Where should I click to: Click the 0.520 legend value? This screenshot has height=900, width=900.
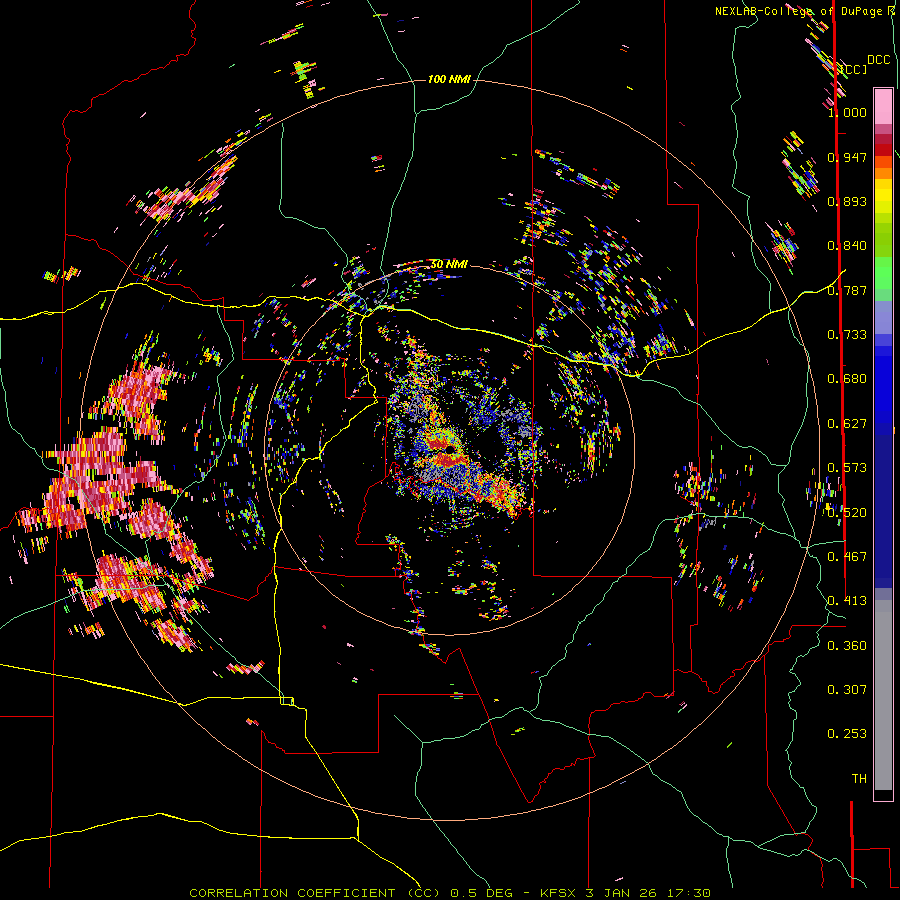847,513
